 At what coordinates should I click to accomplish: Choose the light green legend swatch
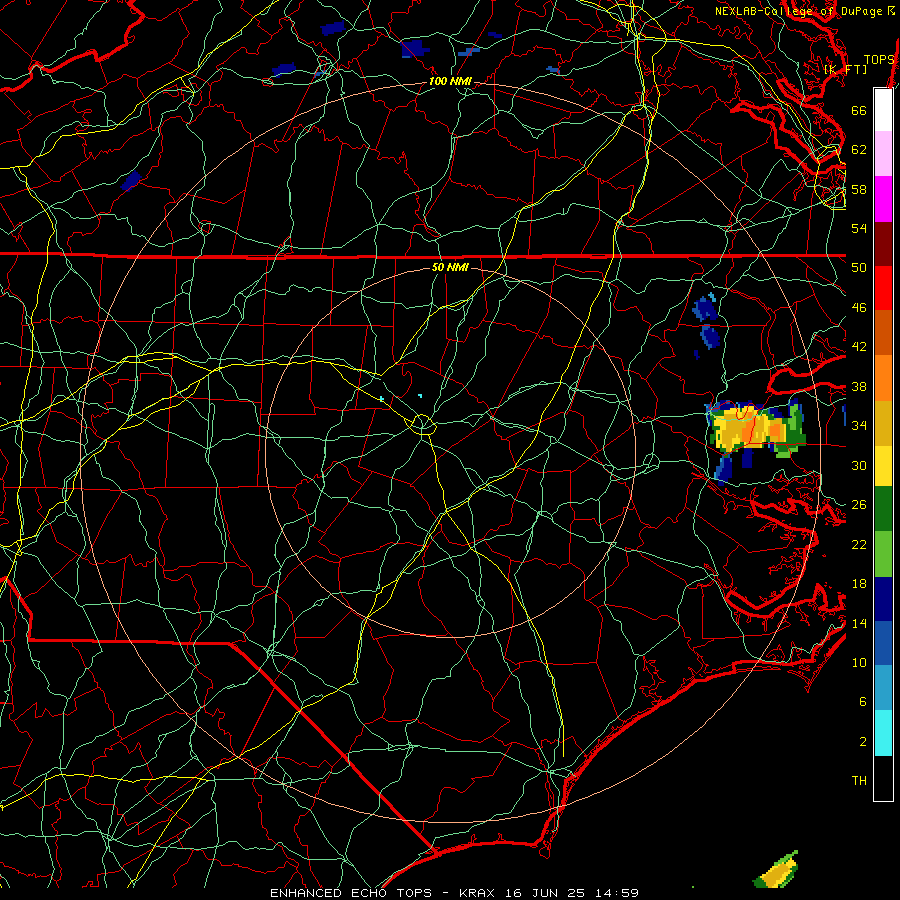tap(883, 554)
